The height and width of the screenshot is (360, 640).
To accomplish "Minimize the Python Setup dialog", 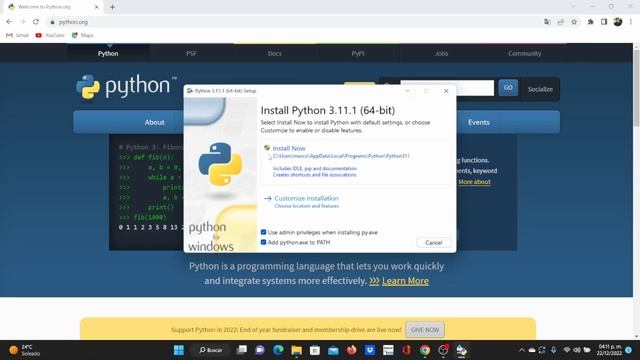I will pos(407,91).
